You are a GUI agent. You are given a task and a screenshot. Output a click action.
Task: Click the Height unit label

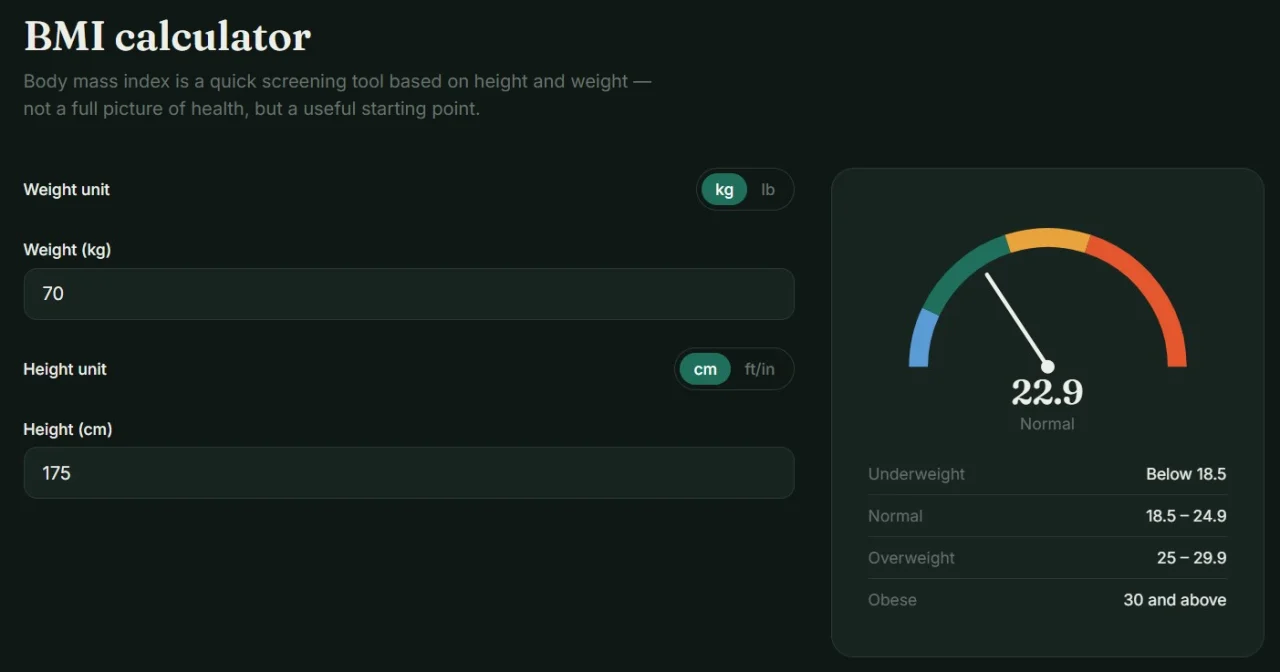tap(65, 369)
